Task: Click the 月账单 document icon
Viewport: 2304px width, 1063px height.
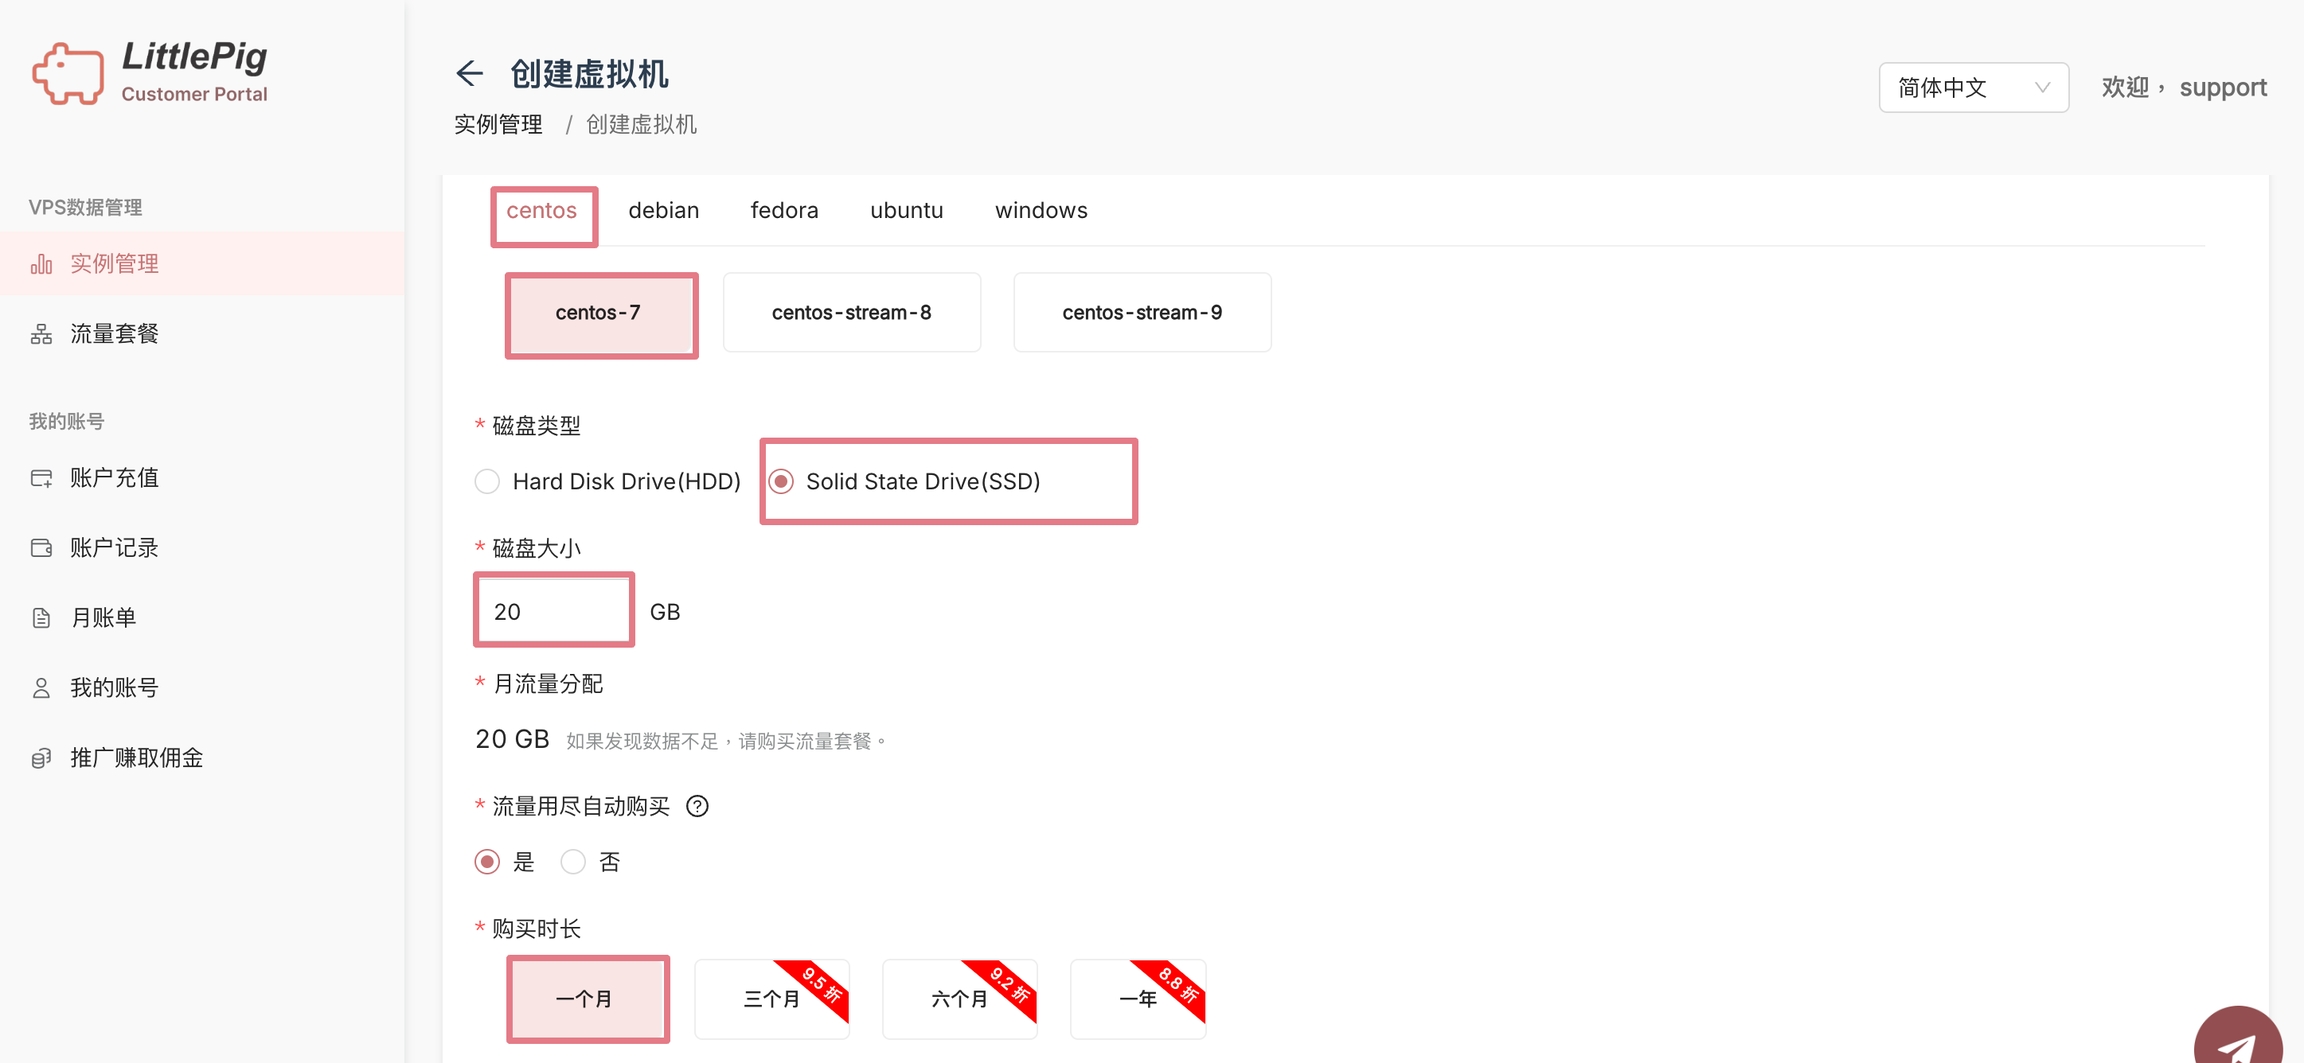Action: (41, 618)
